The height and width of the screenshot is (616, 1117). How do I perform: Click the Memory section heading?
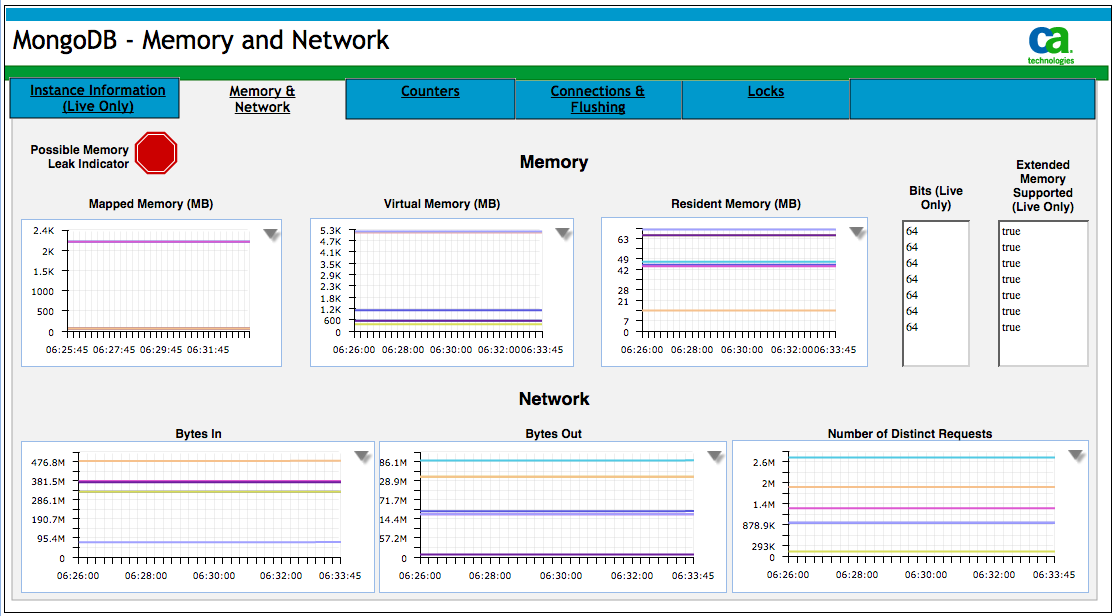click(554, 162)
